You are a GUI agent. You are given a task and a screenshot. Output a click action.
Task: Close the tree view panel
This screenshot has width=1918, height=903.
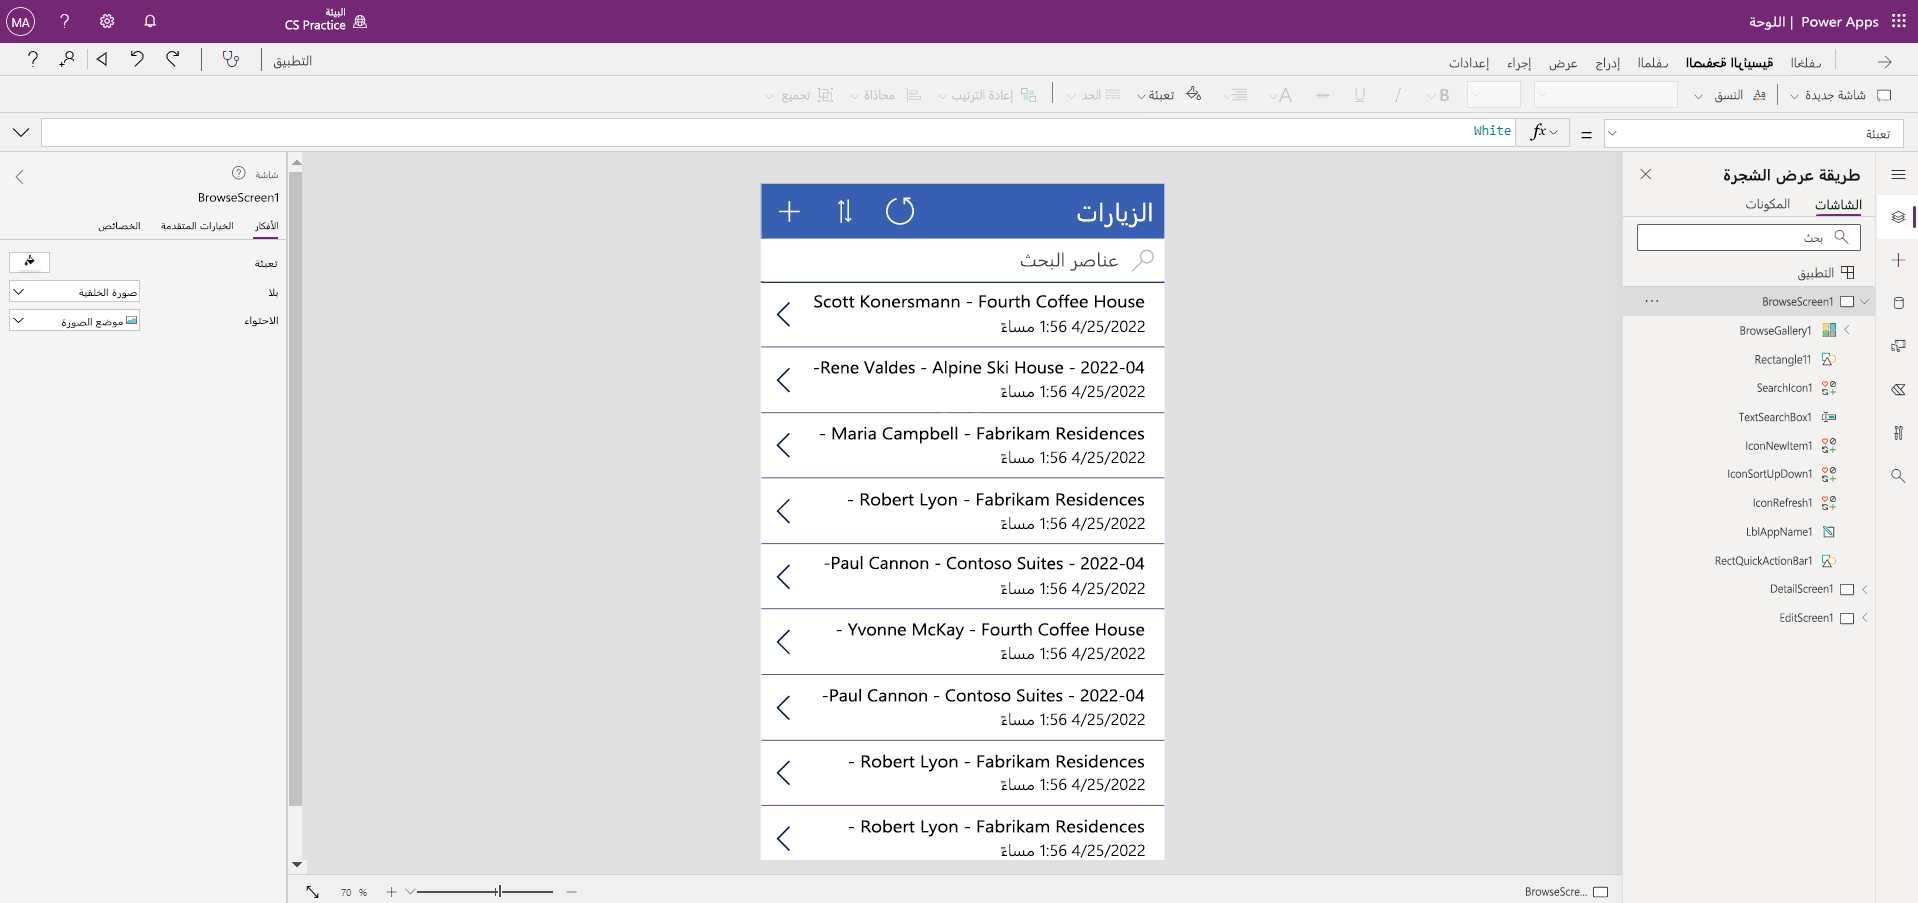click(1646, 174)
